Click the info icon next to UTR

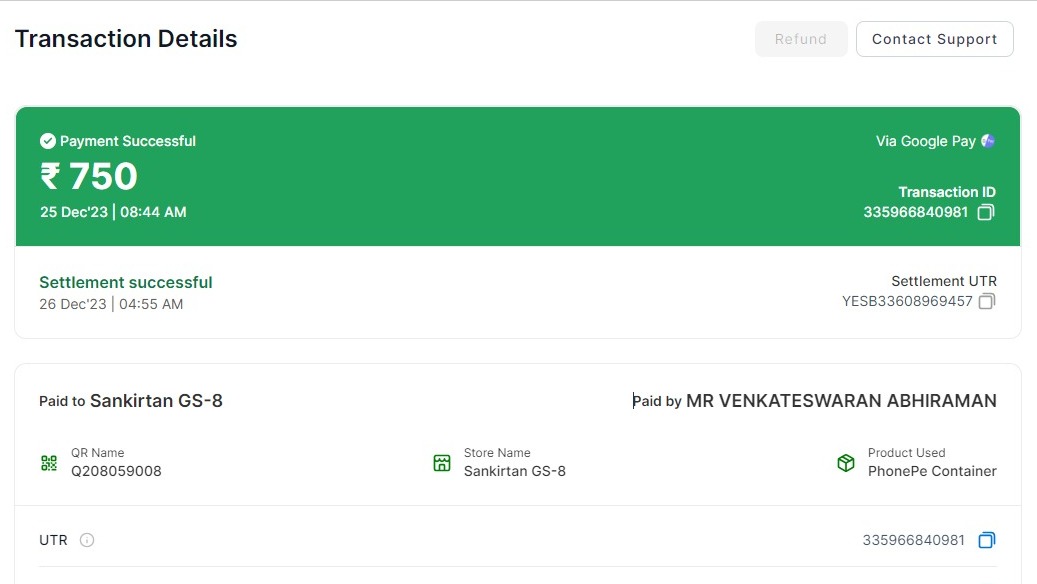click(87, 540)
